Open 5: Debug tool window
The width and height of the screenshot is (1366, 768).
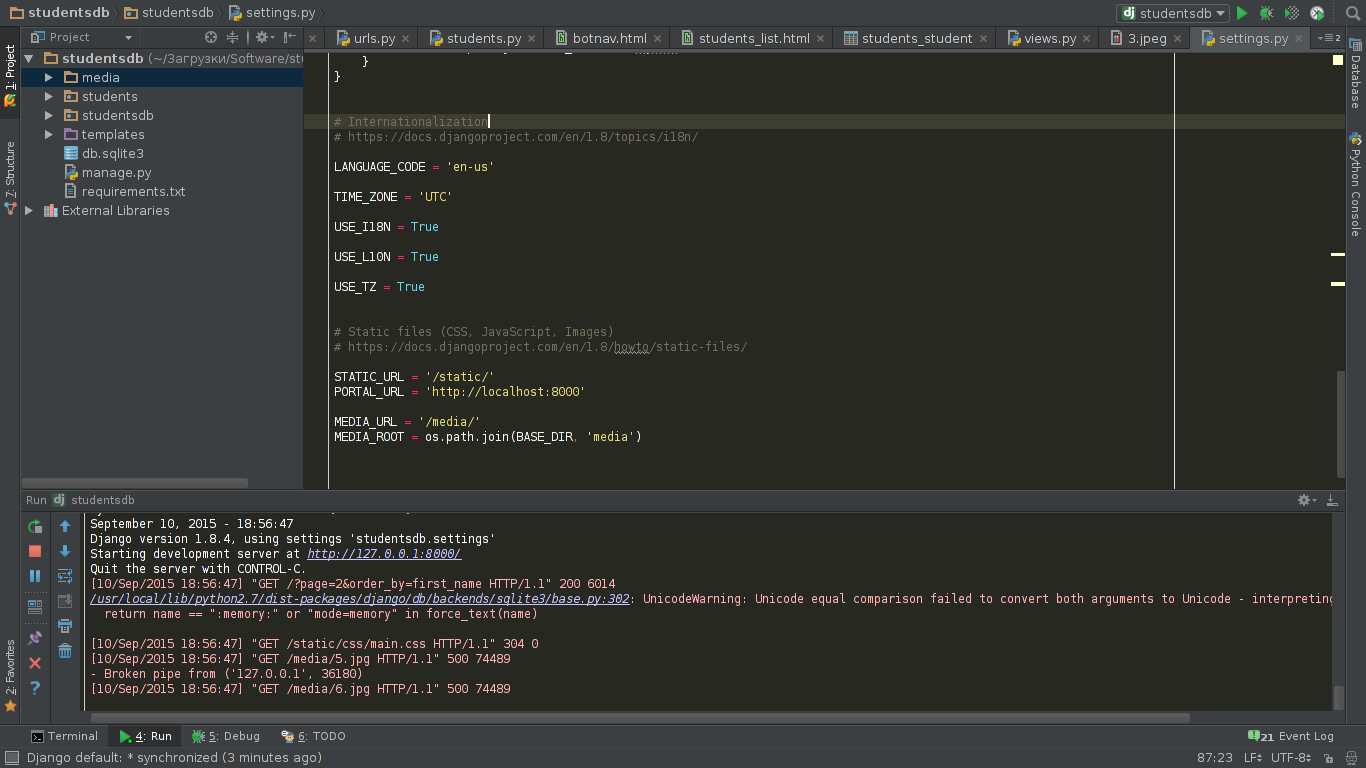tap(225, 736)
